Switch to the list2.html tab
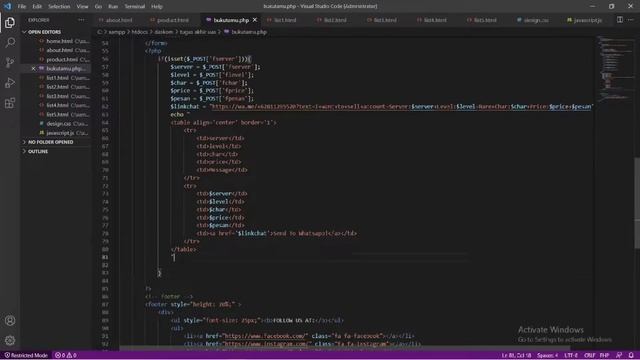Viewport: 640px width, 360px height. [335, 20]
